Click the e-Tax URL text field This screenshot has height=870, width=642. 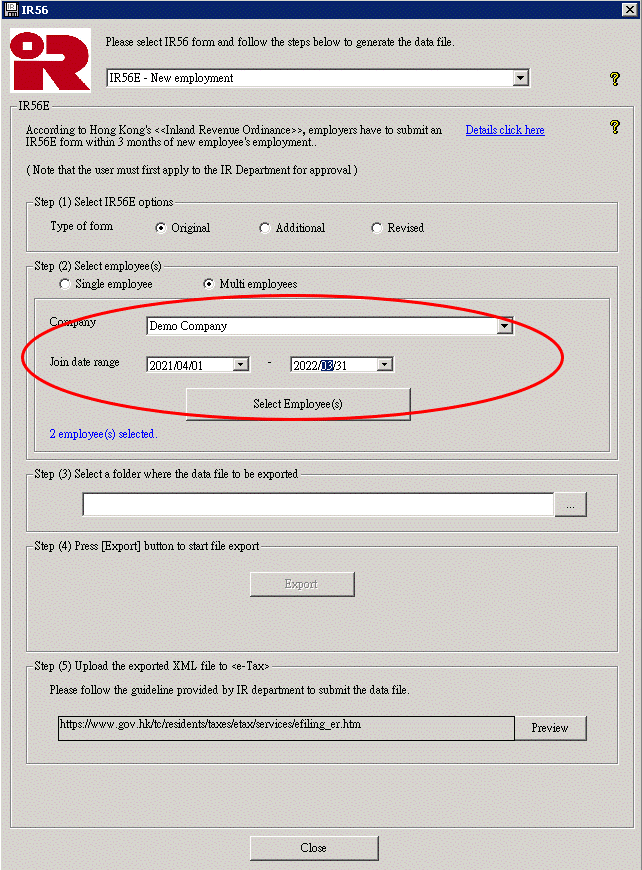click(x=285, y=727)
